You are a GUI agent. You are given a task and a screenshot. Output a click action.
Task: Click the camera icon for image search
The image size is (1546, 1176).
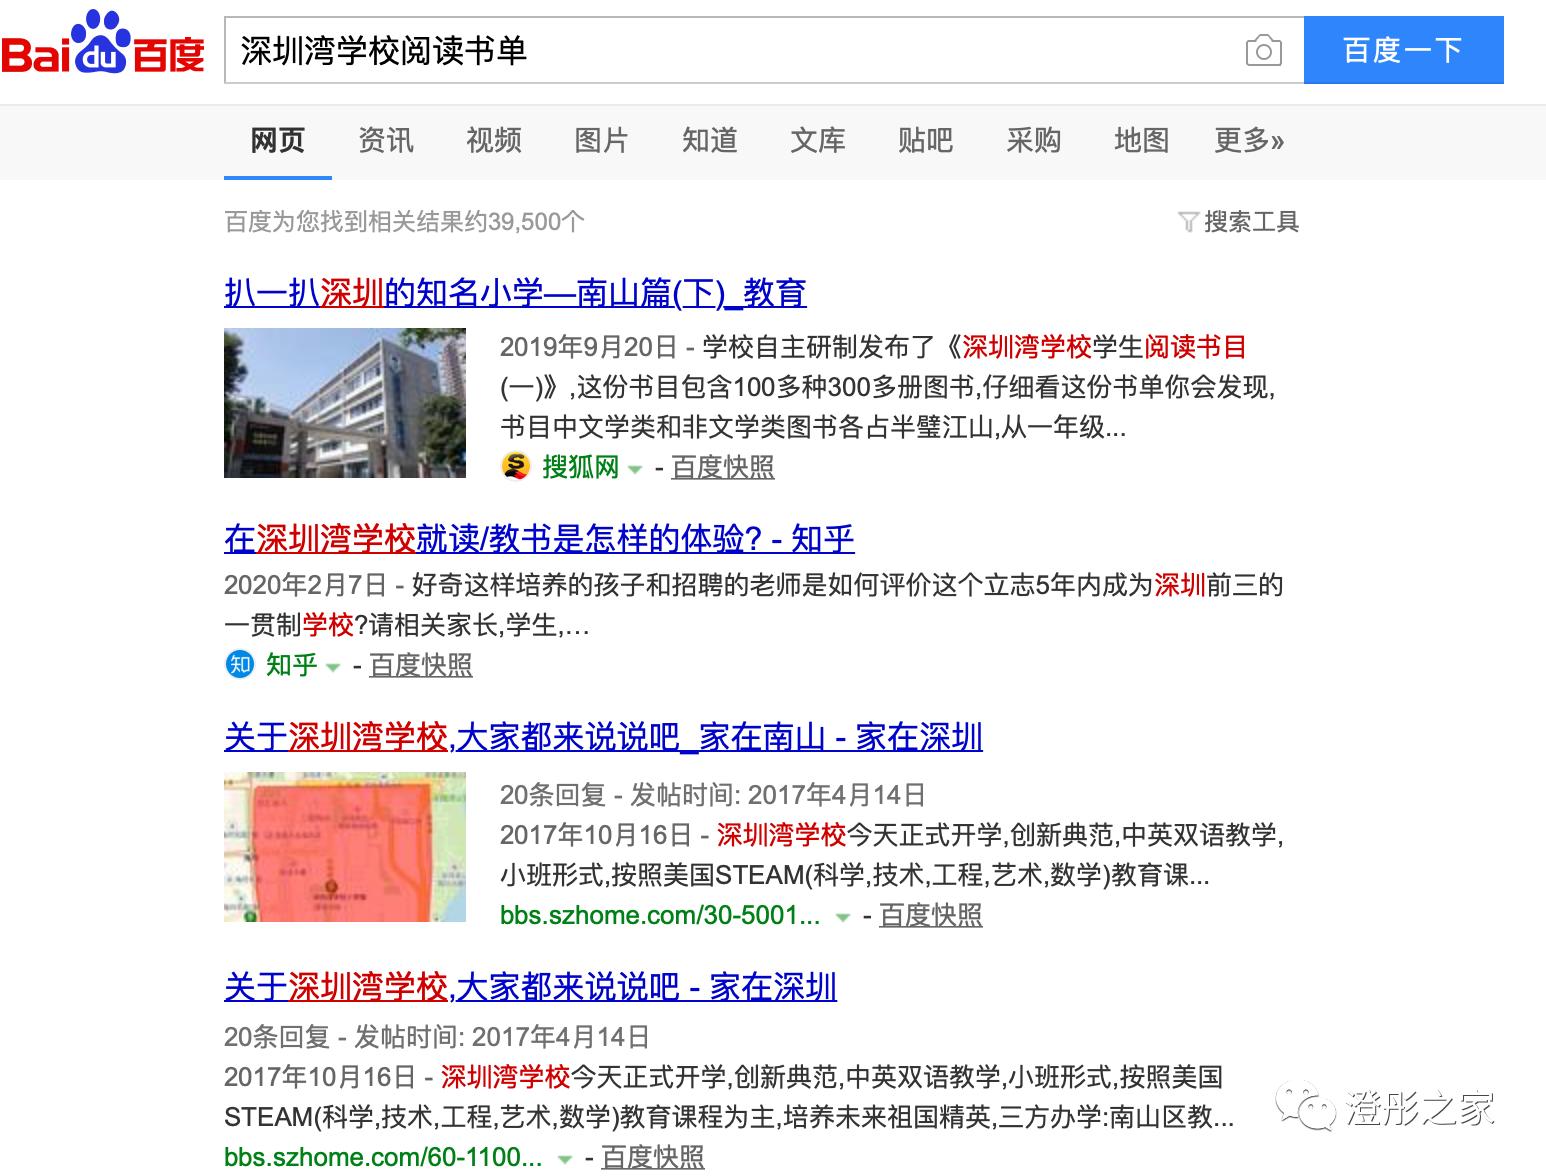click(x=1264, y=50)
